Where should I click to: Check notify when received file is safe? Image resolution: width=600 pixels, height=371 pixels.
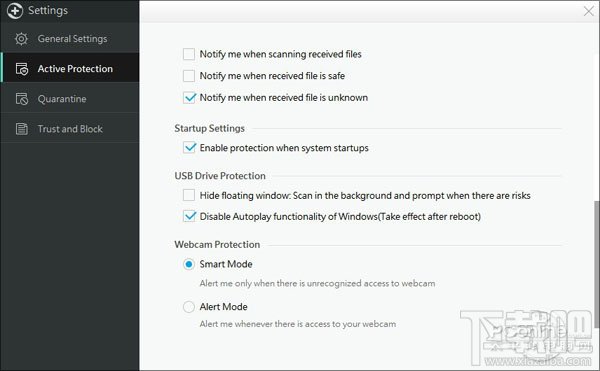pyautogui.click(x=189, y=76)
